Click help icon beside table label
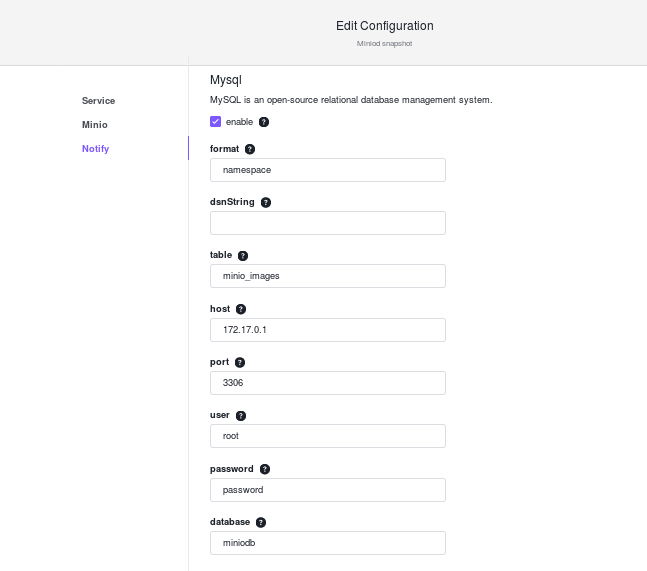Viewport: 647px width, 571px height. pos(243,256)
